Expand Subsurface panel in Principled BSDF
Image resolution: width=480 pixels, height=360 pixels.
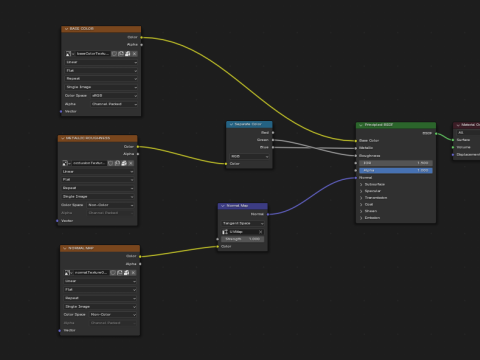coord(361,184)
